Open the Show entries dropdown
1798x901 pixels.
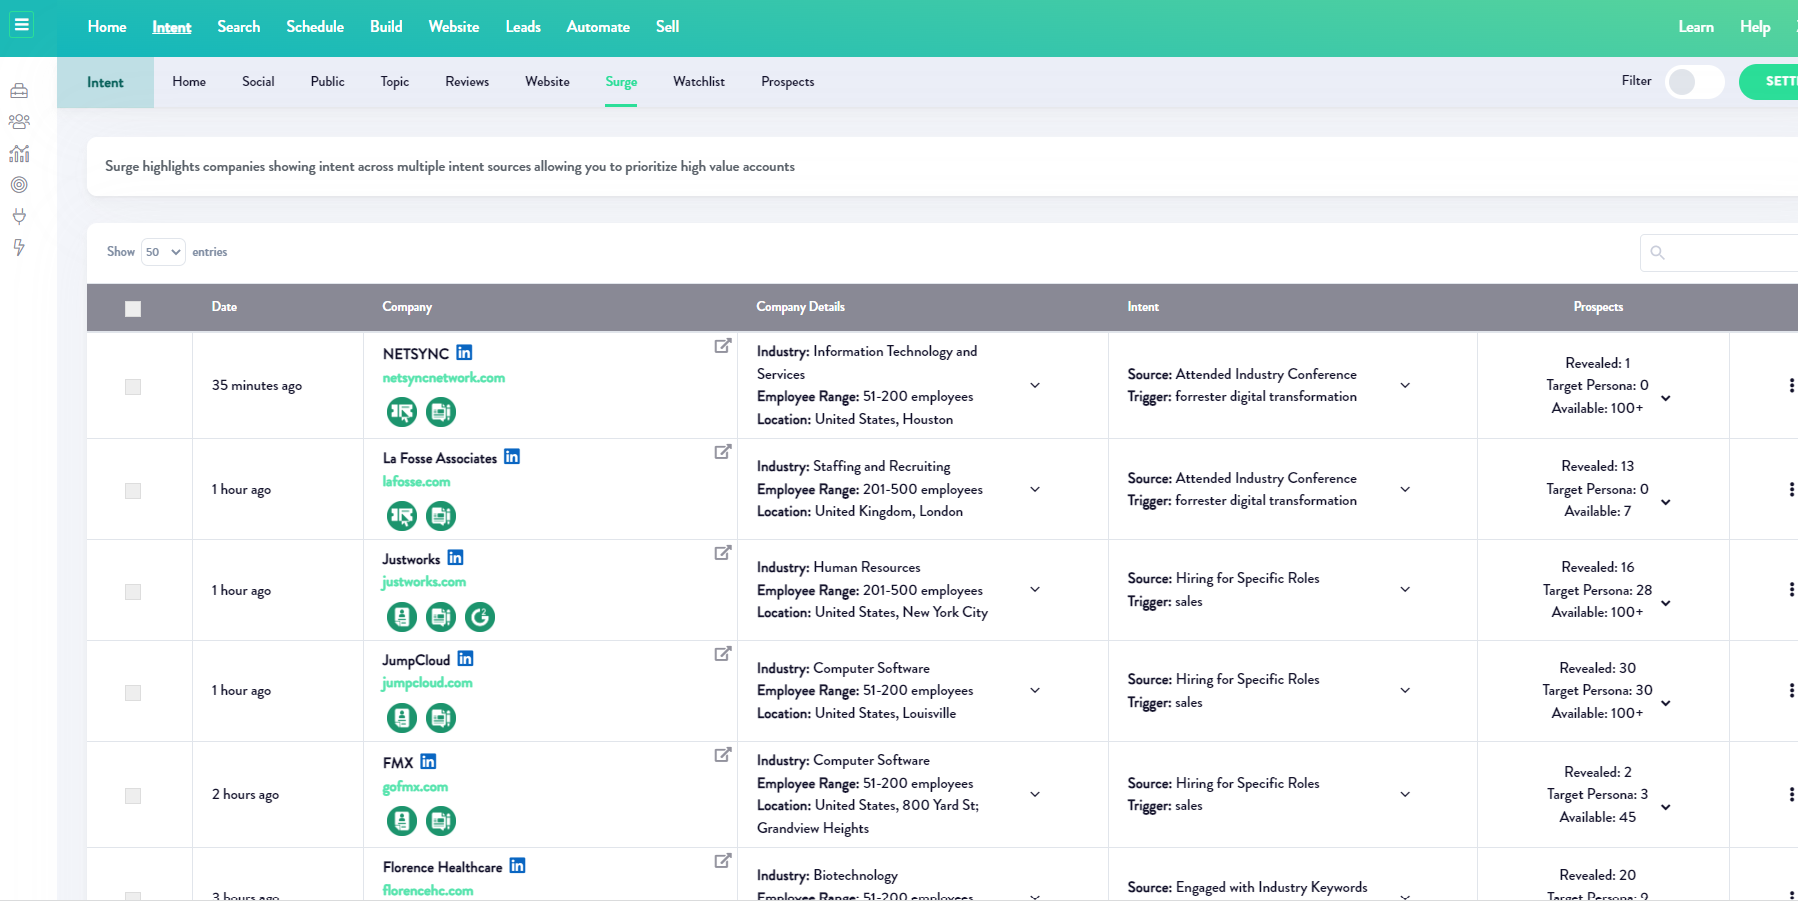pos(163,252)
